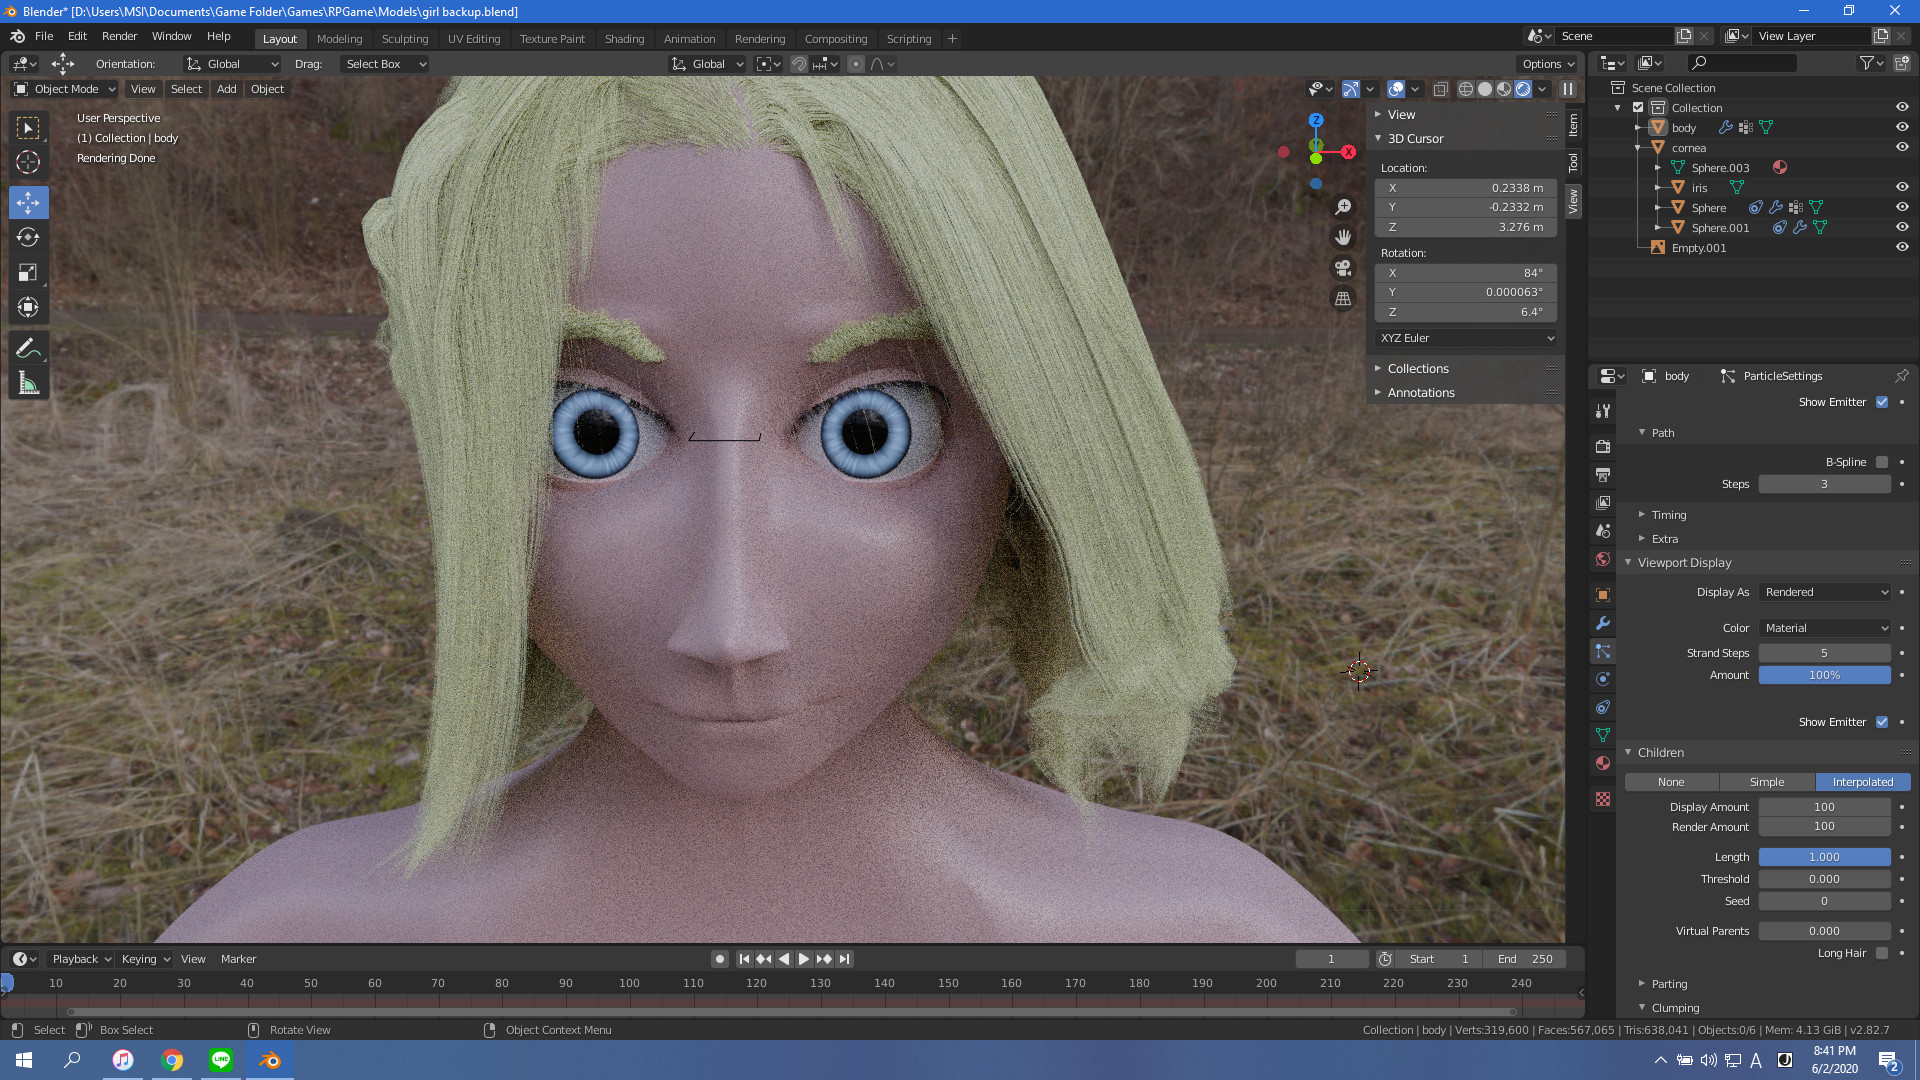The height and width of the screenshot is (1080, 1920).
Task: Select the Rotate tool
Action: click(28, 237)
